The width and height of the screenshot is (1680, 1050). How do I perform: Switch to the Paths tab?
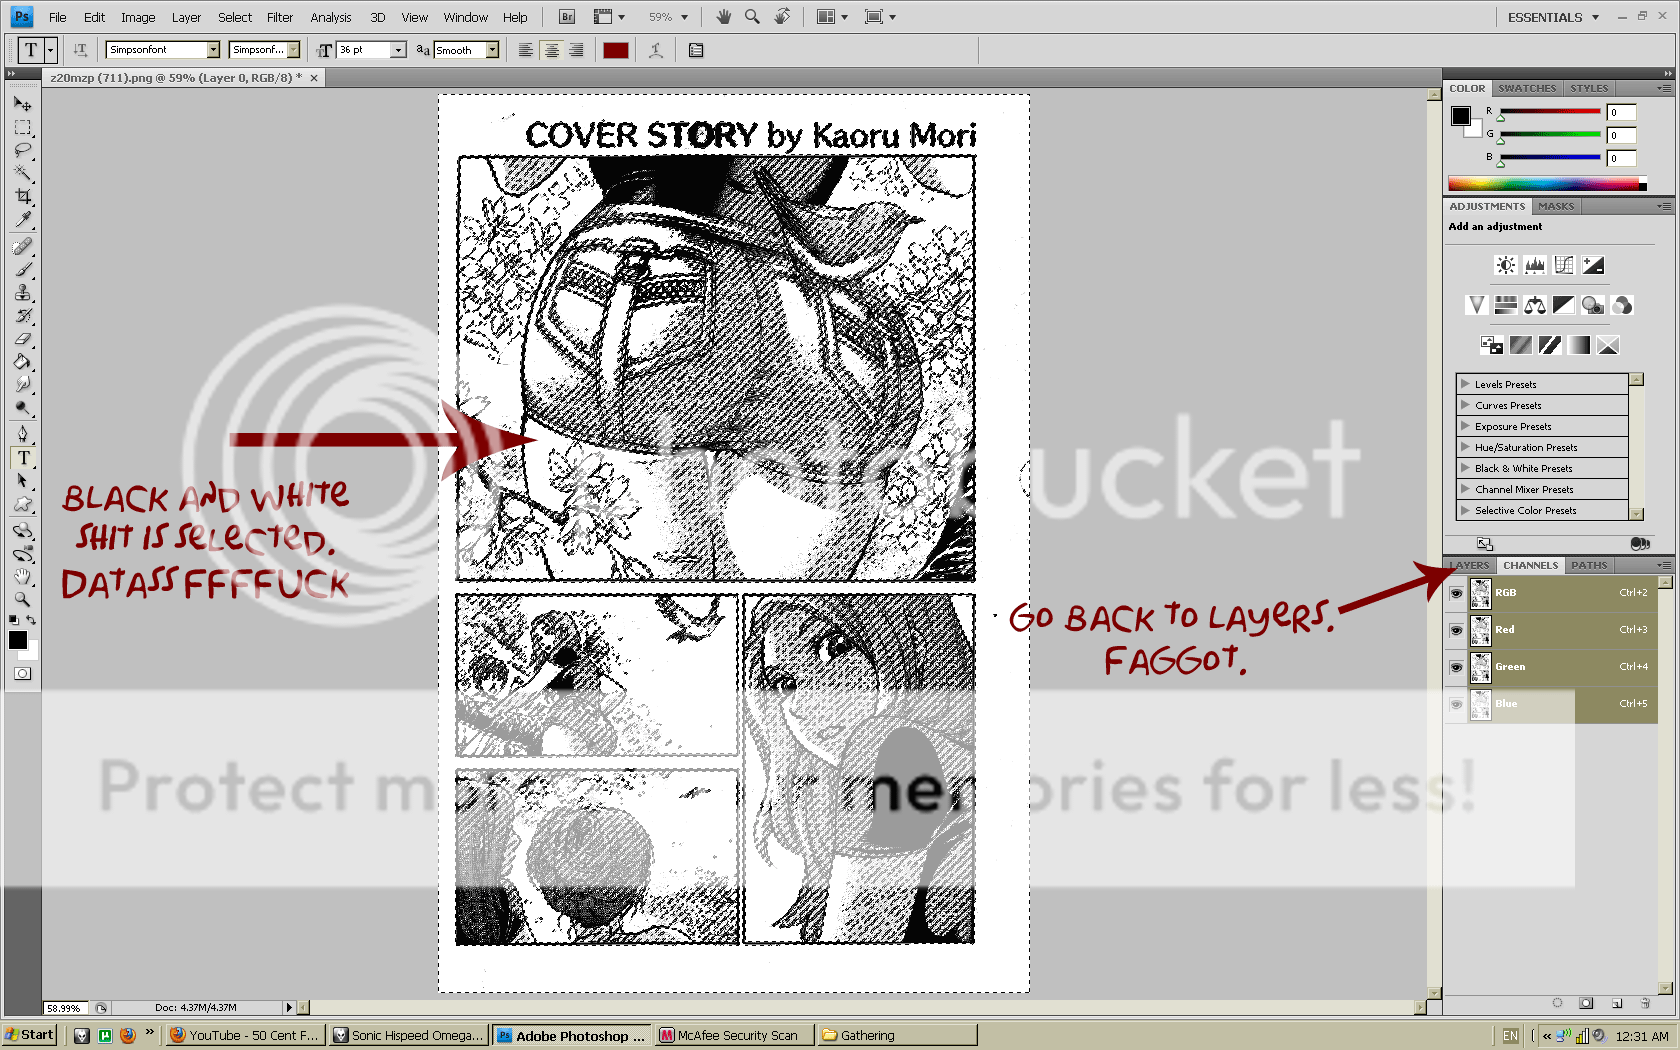[x=1588, y=565]
